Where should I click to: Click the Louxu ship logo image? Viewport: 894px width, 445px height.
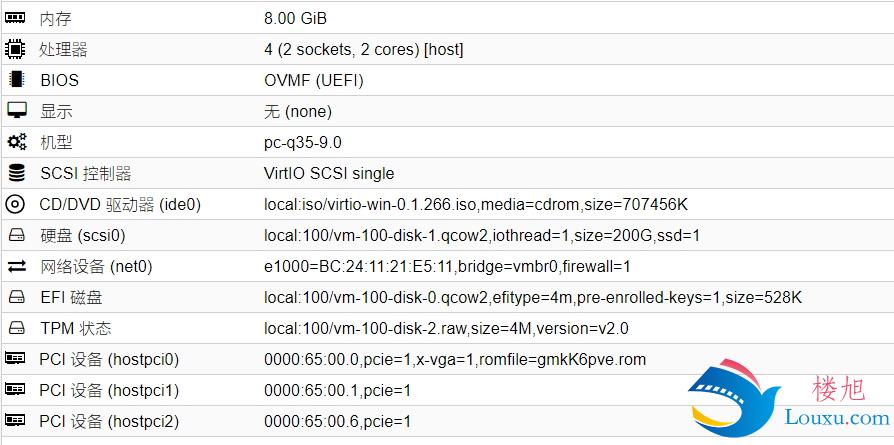(x=734, y=398)
